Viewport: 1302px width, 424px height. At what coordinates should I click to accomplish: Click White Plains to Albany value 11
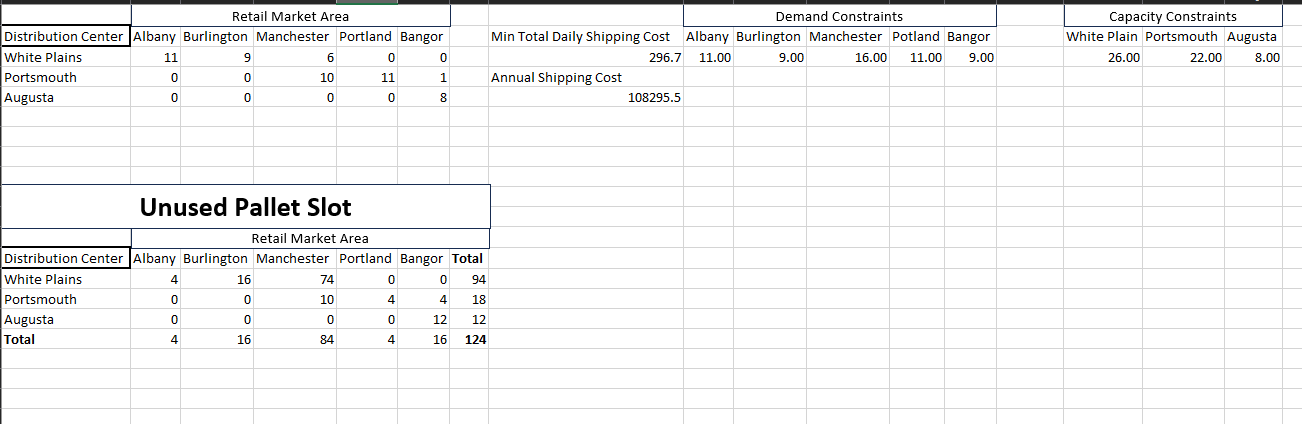[156, 57]
